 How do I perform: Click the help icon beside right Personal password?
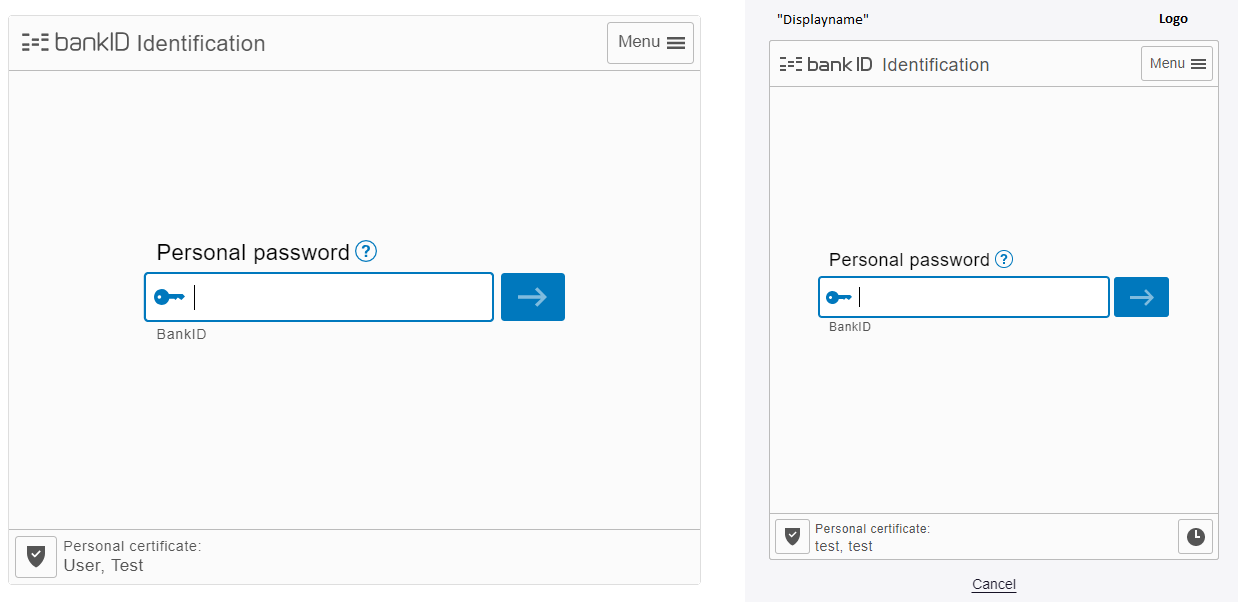click(1004, 259)
